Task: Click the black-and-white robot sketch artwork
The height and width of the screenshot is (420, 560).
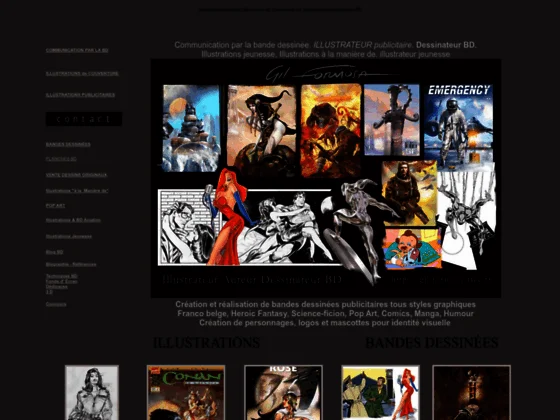Action: (466, 218)
